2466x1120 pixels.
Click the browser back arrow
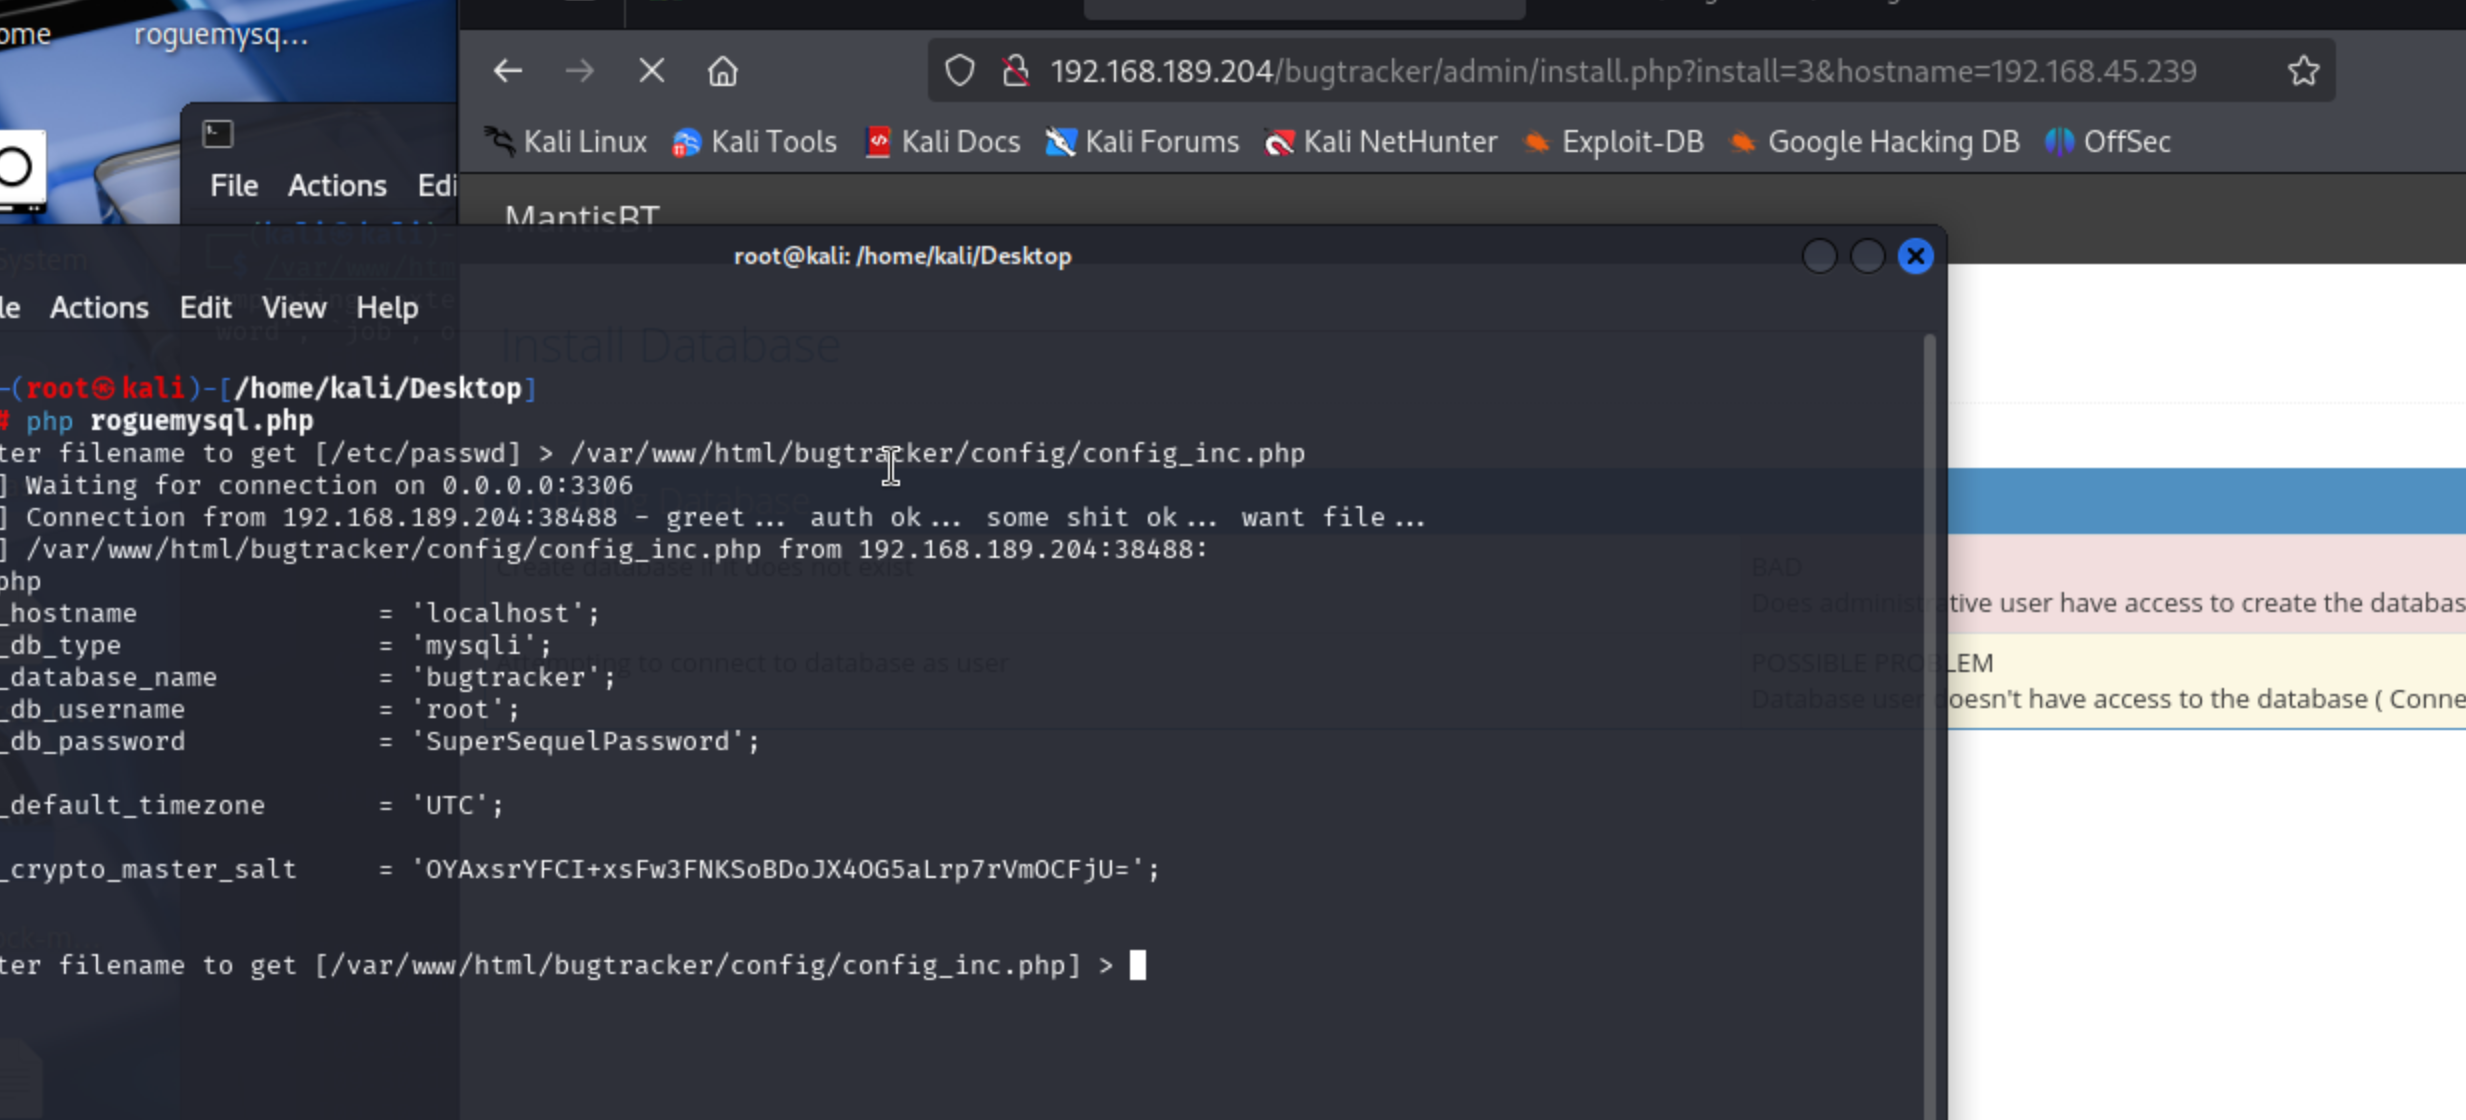tap(508, 71)
